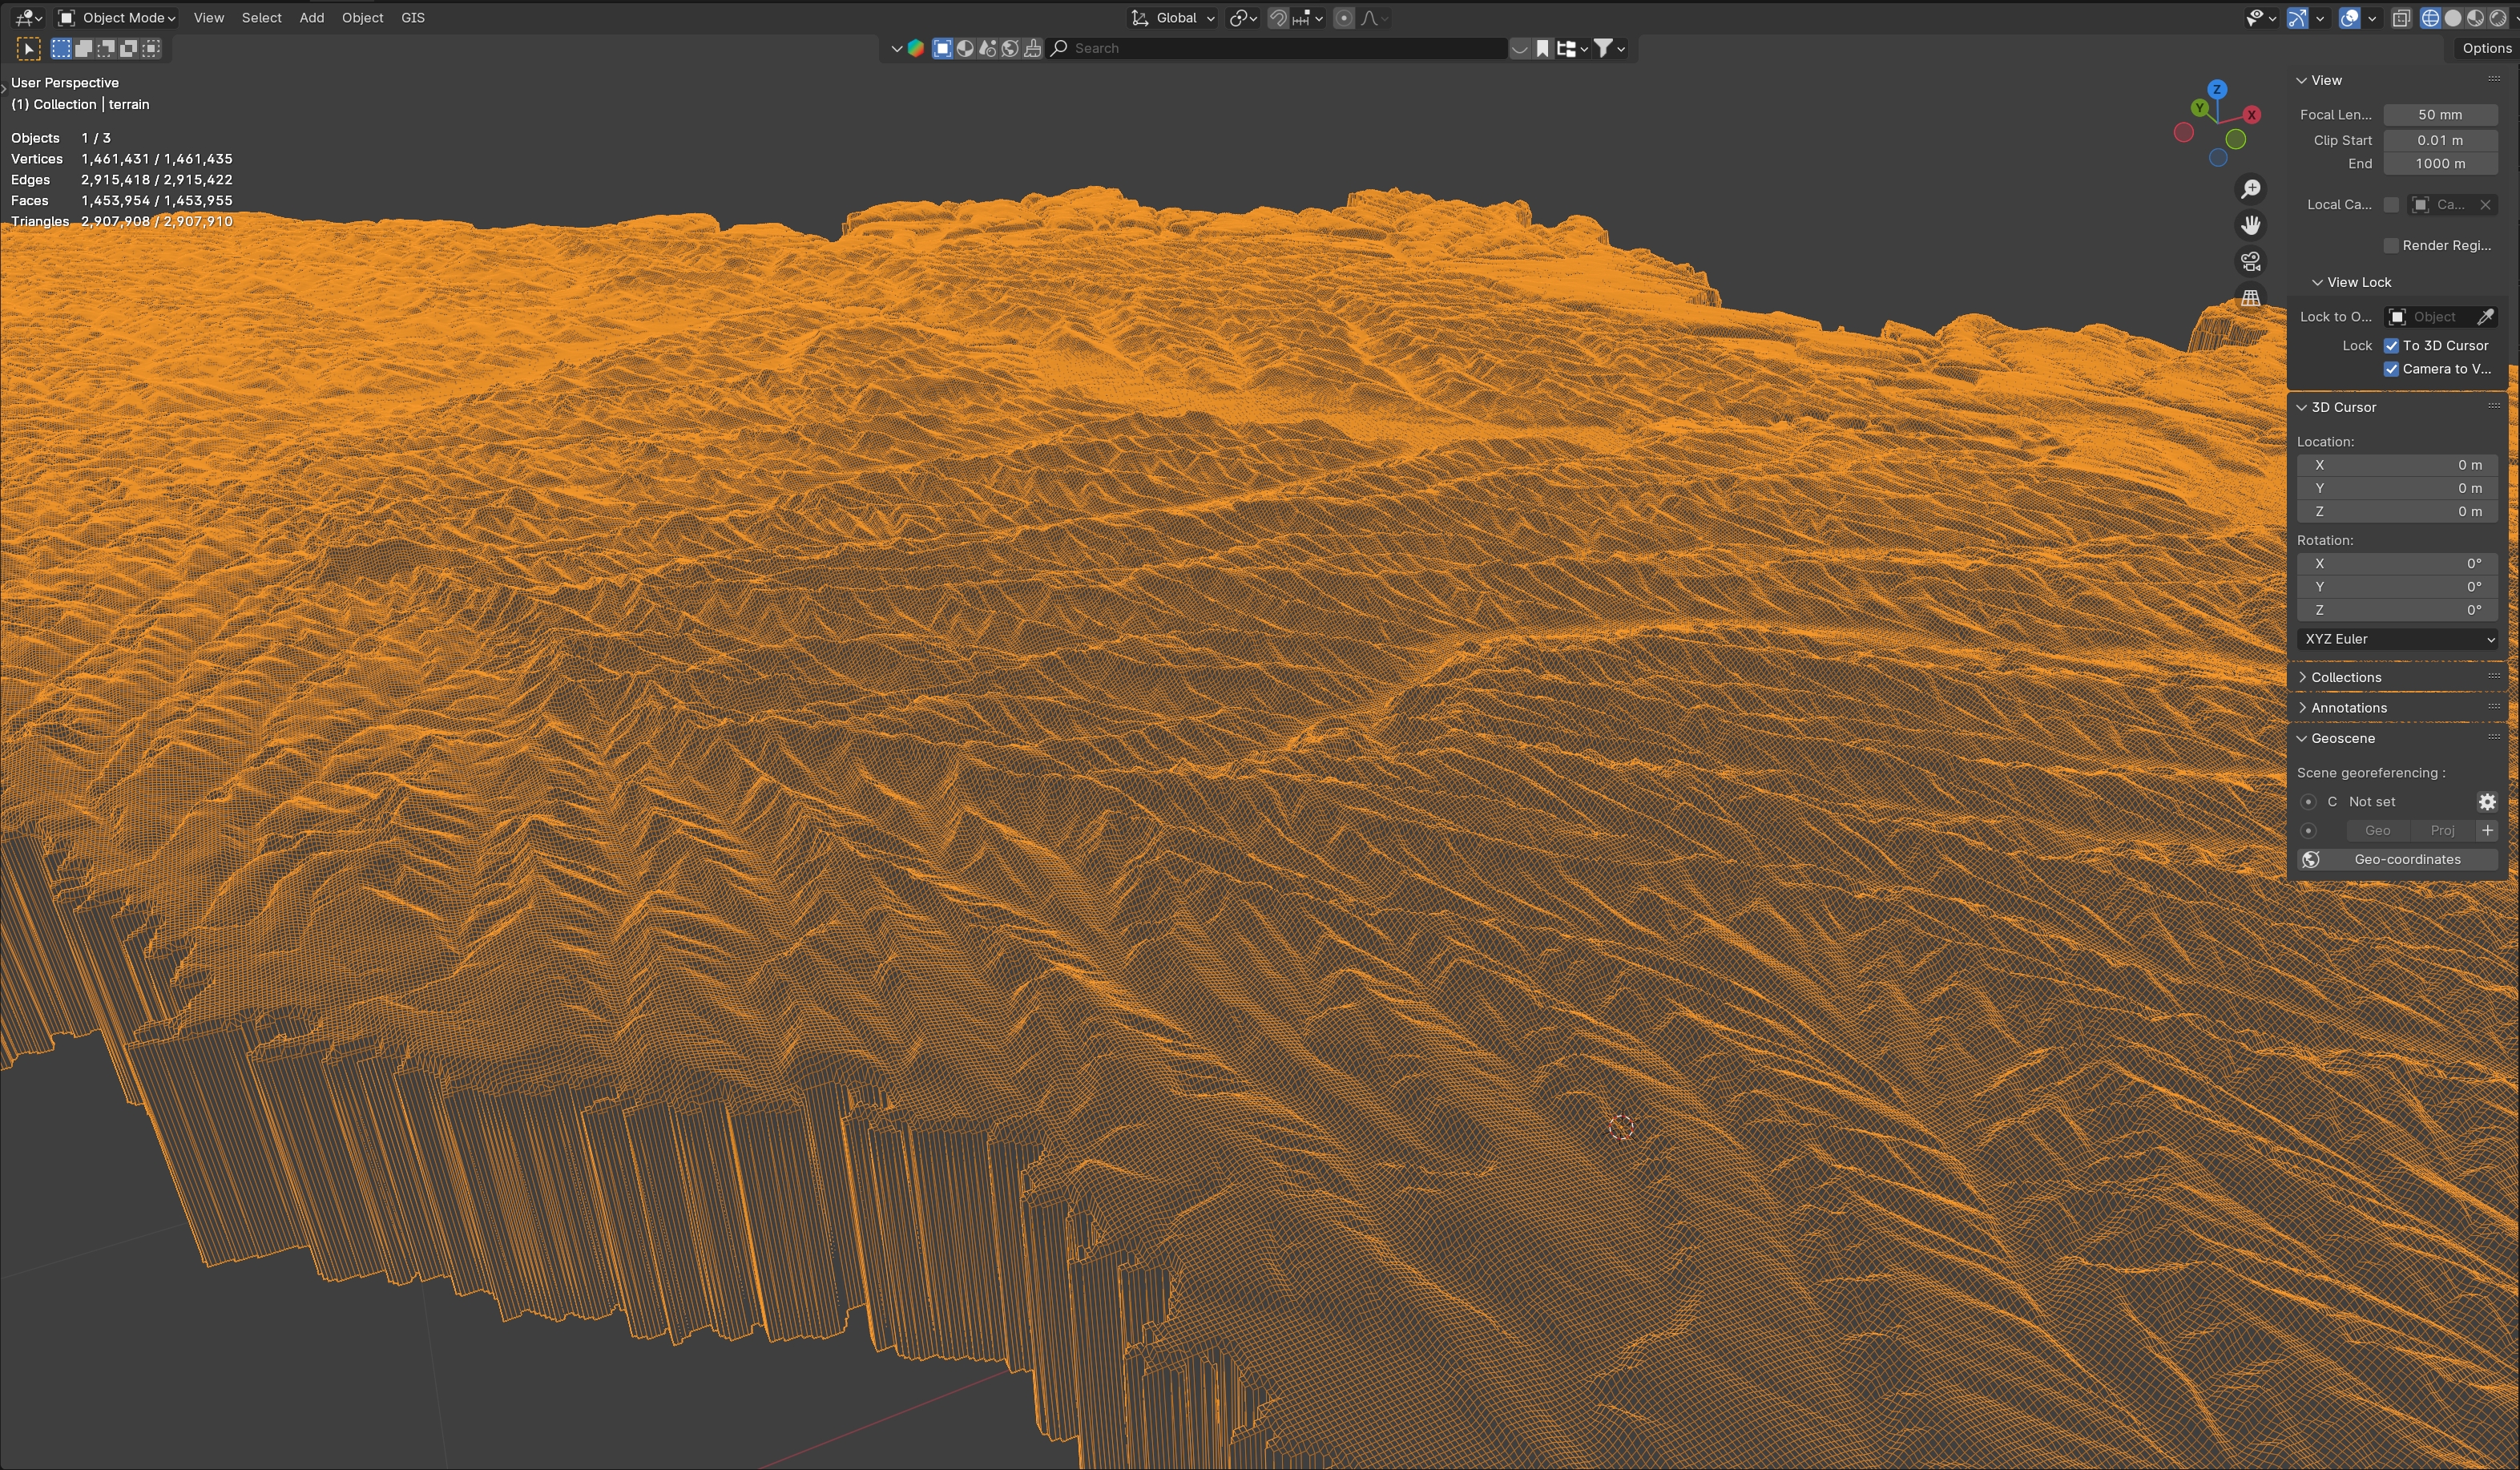Open the GIS menu
Viewport: 2520px width, 1470px height.
412,18
